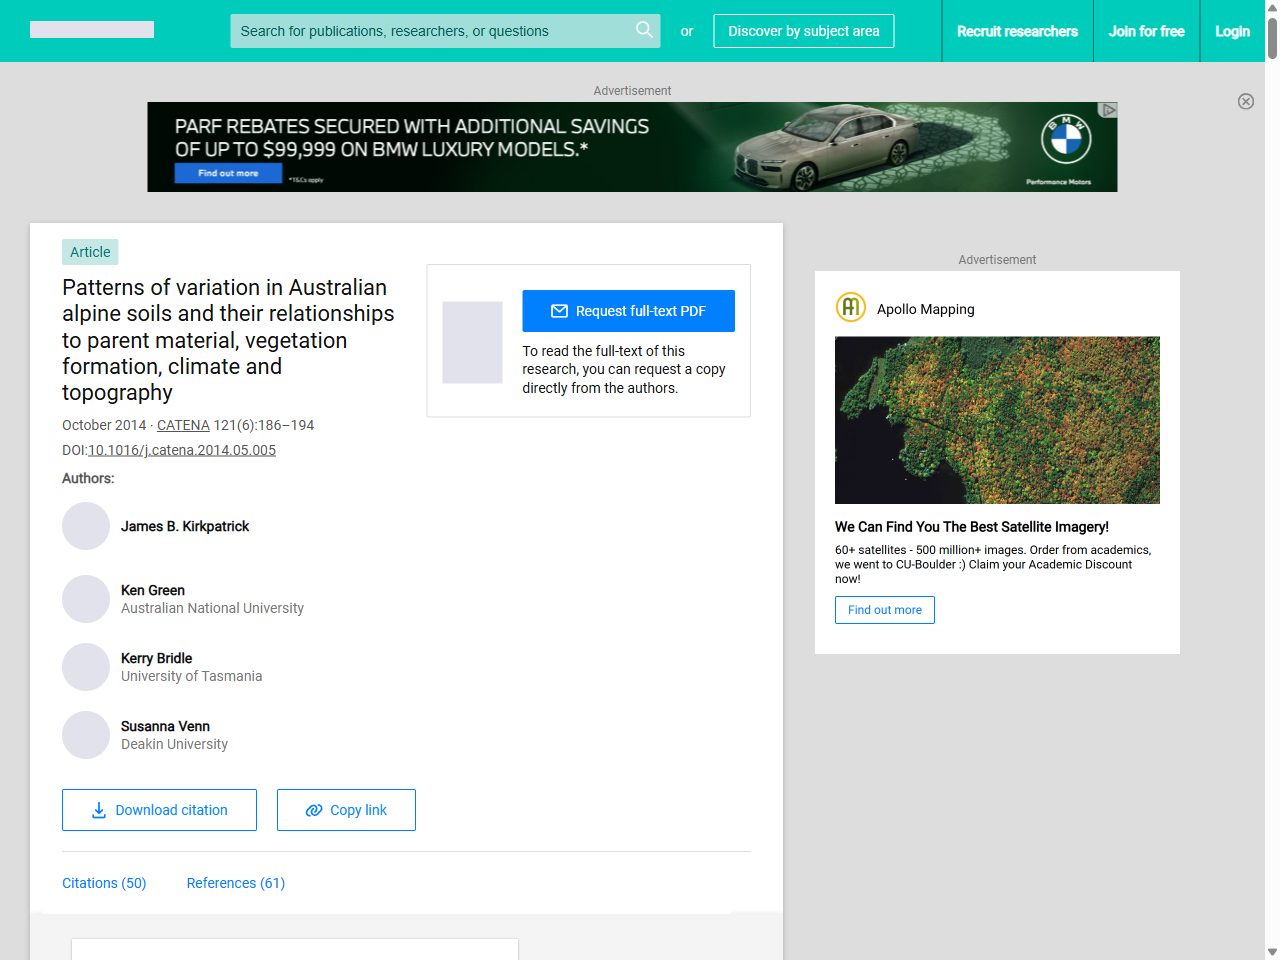The width and height of the screenshot is (1280, 960).
Task: Open the Recruit researchers menu item
Action: click(1017, 31)
